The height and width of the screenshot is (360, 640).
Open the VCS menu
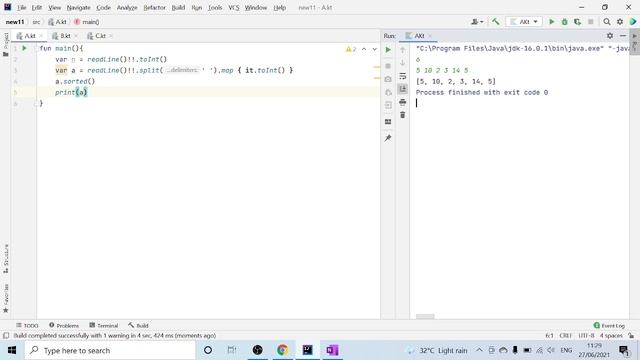pyautogui.click(x=234, y=7)
